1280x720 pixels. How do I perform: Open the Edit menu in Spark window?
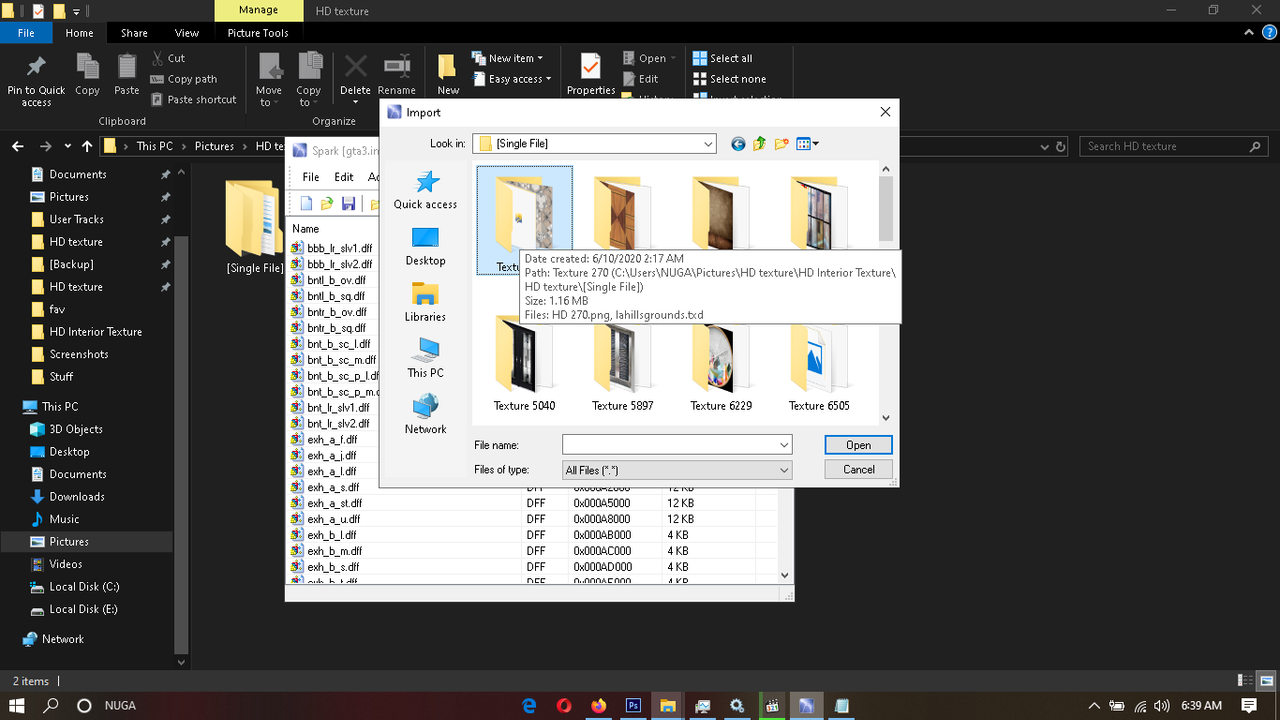click(344, 177)
